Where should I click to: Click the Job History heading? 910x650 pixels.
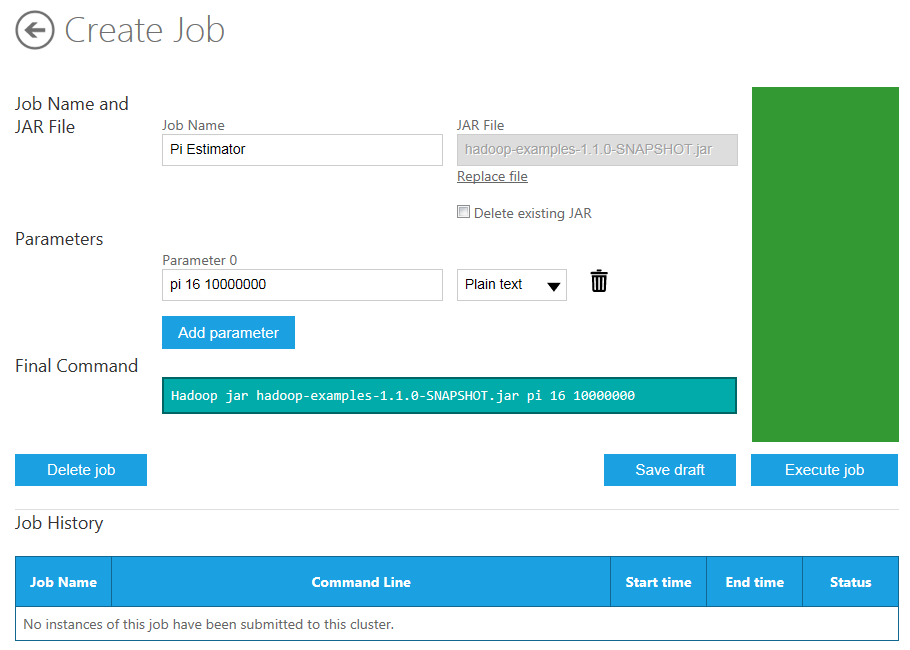59,523
